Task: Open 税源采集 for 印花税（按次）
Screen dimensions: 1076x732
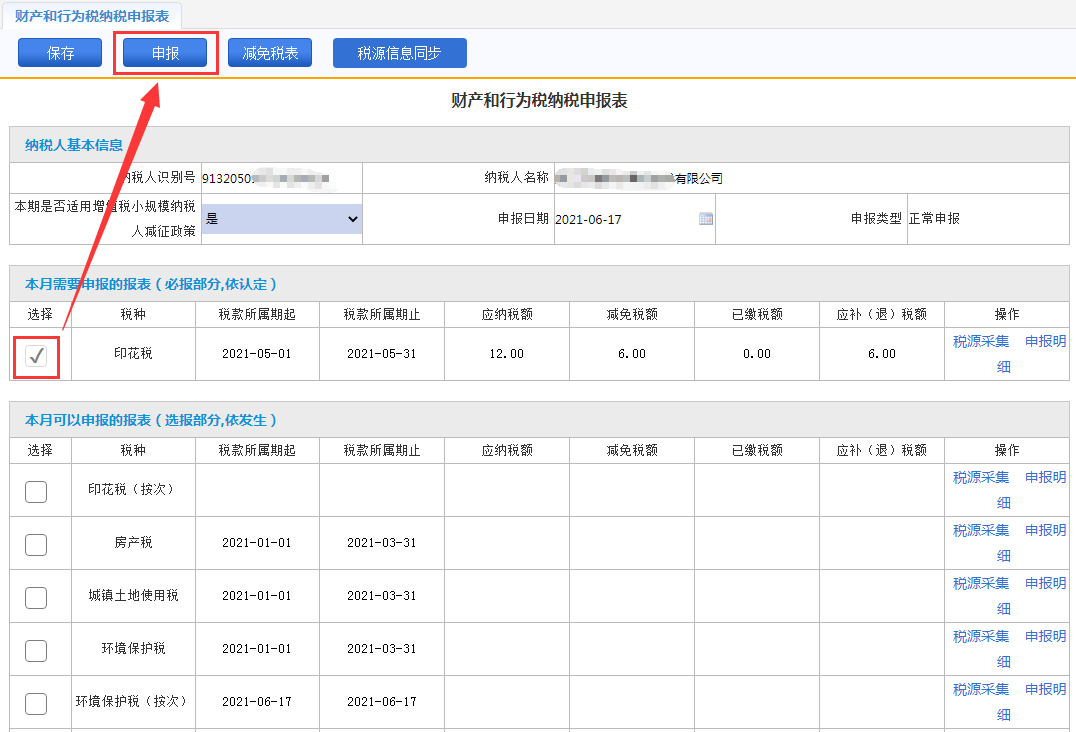Action: coord(981,477)
